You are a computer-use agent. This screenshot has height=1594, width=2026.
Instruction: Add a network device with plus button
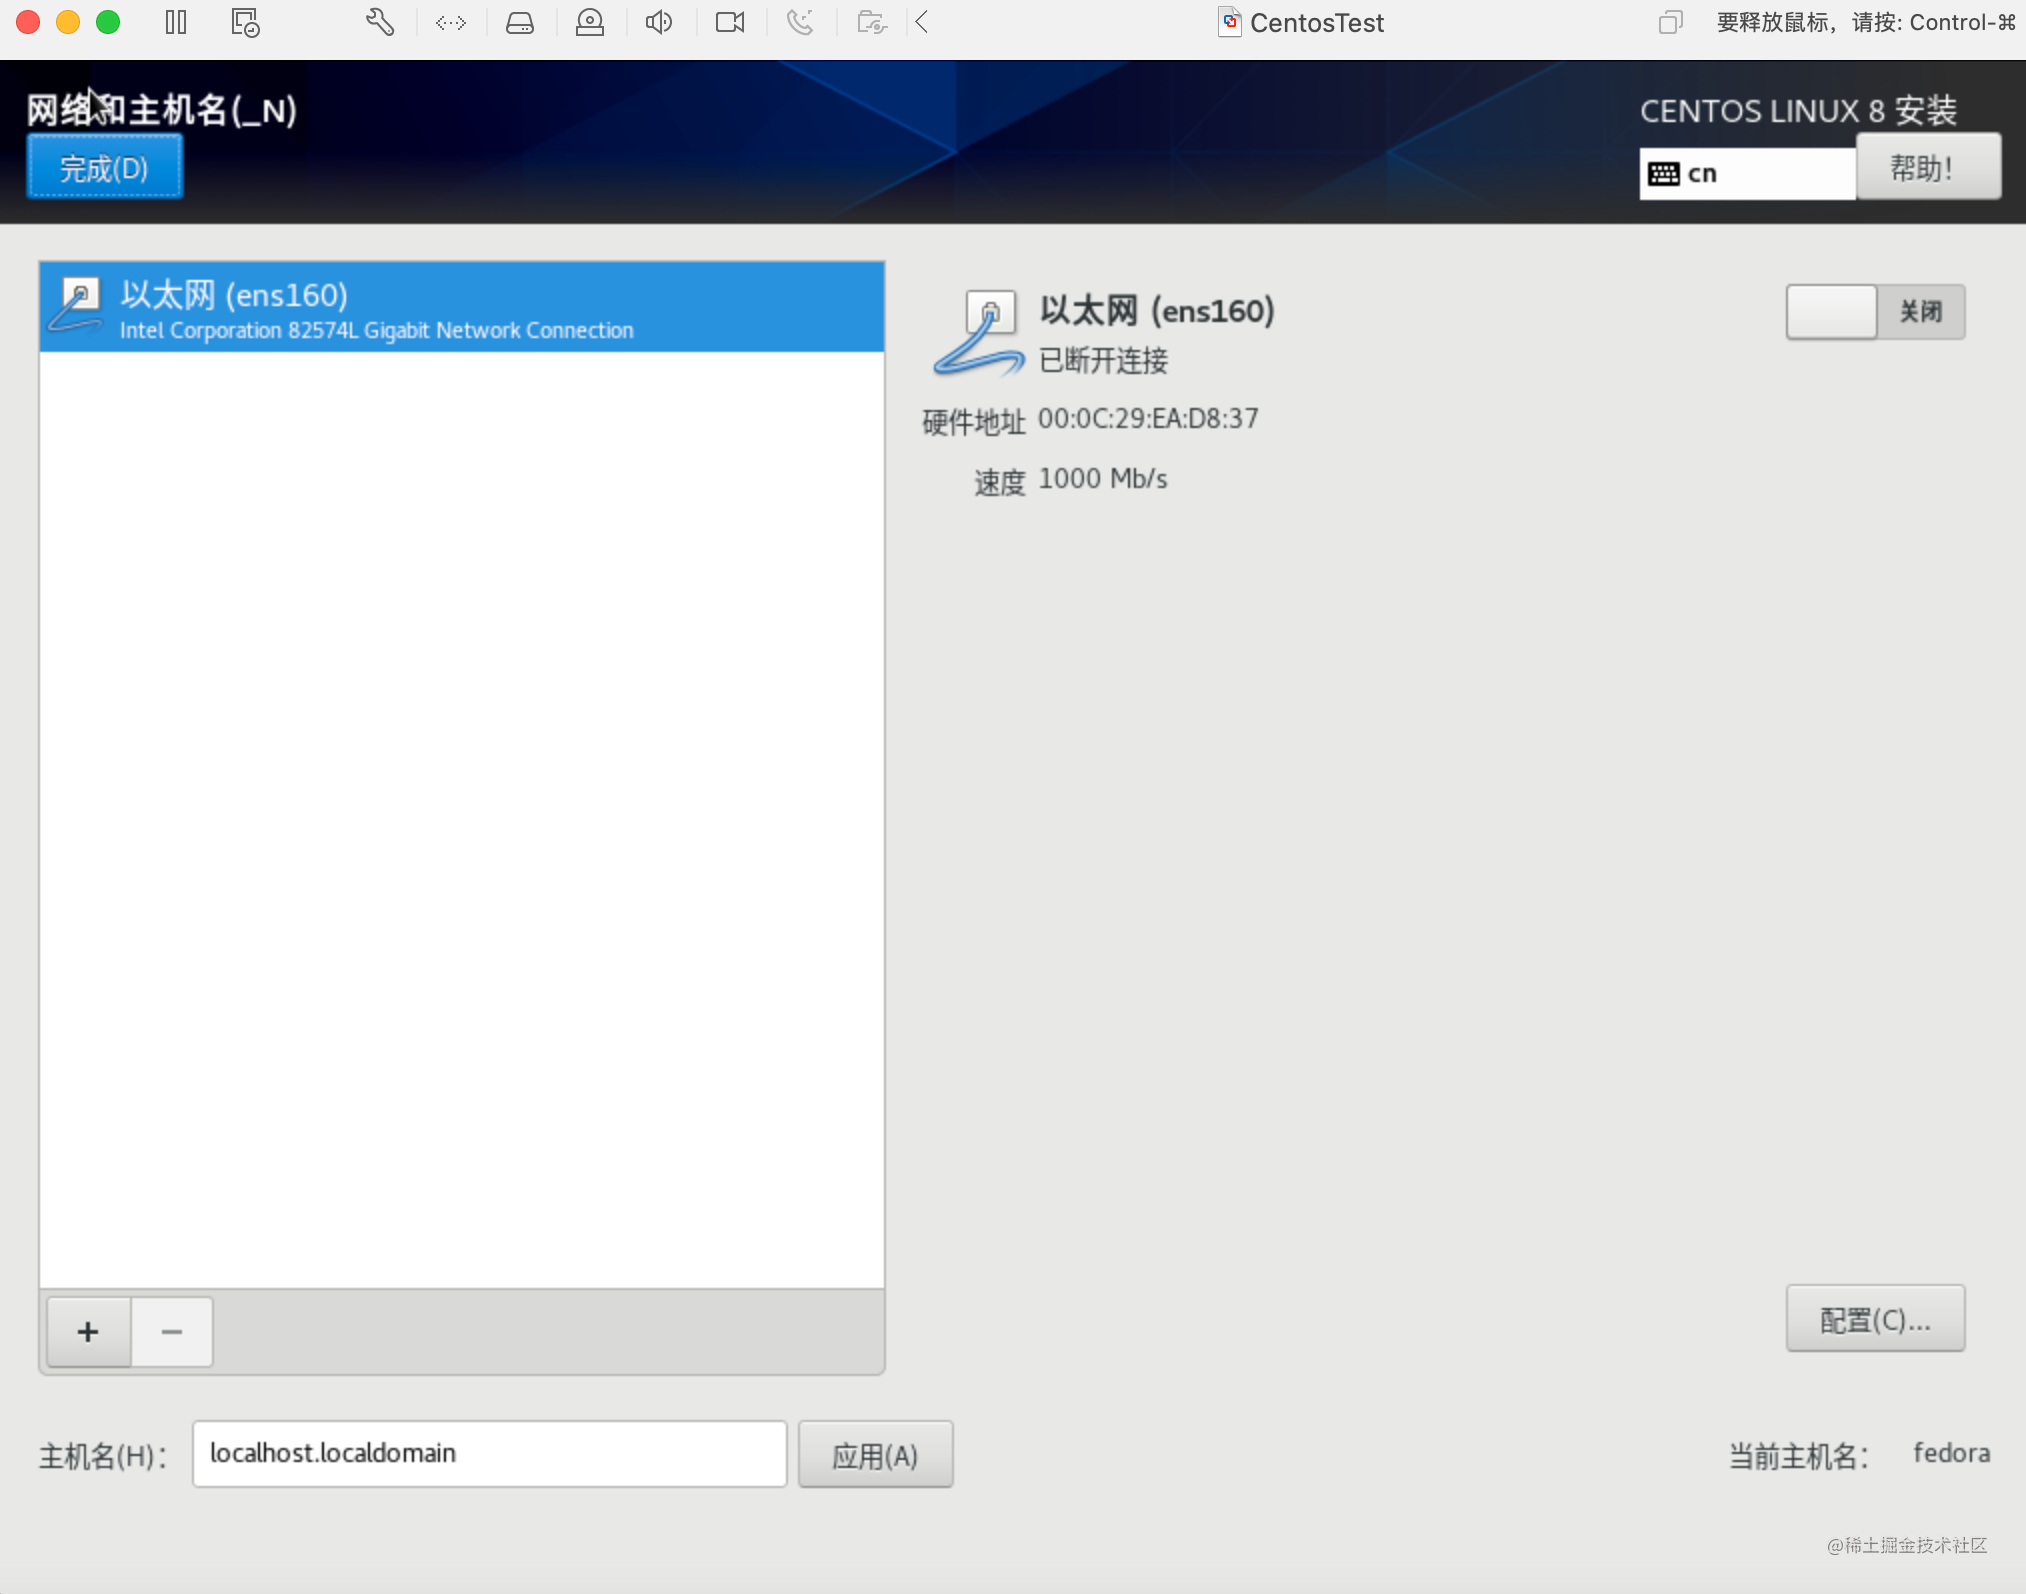pos(88,1332)
